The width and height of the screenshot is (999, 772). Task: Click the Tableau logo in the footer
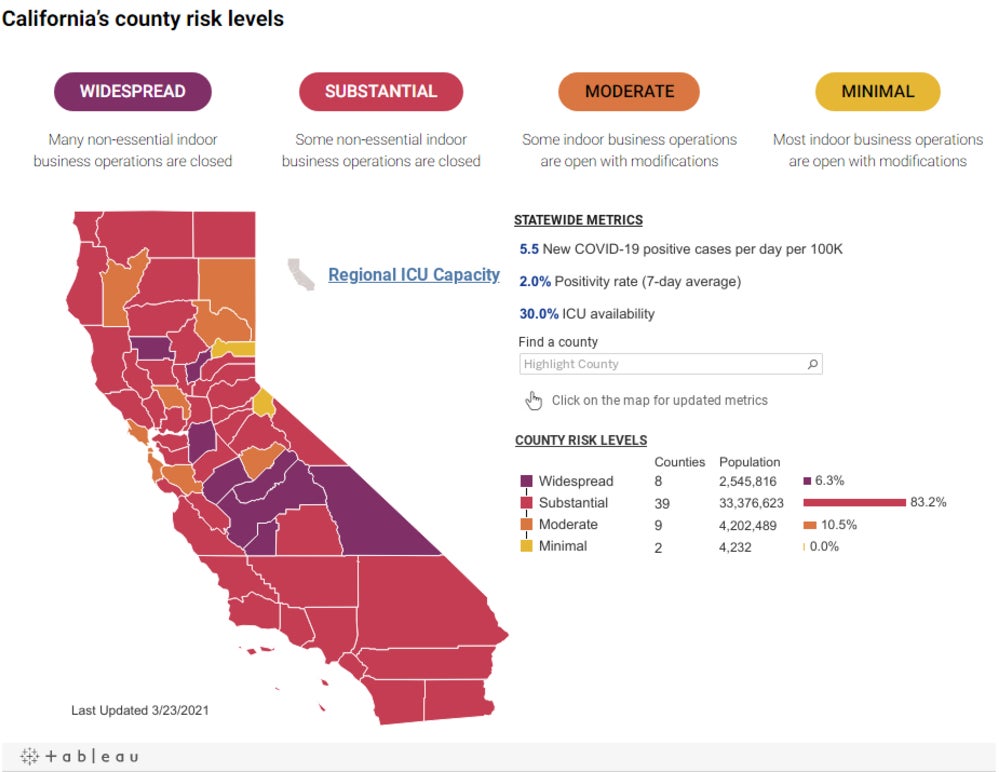pos(80,756)
